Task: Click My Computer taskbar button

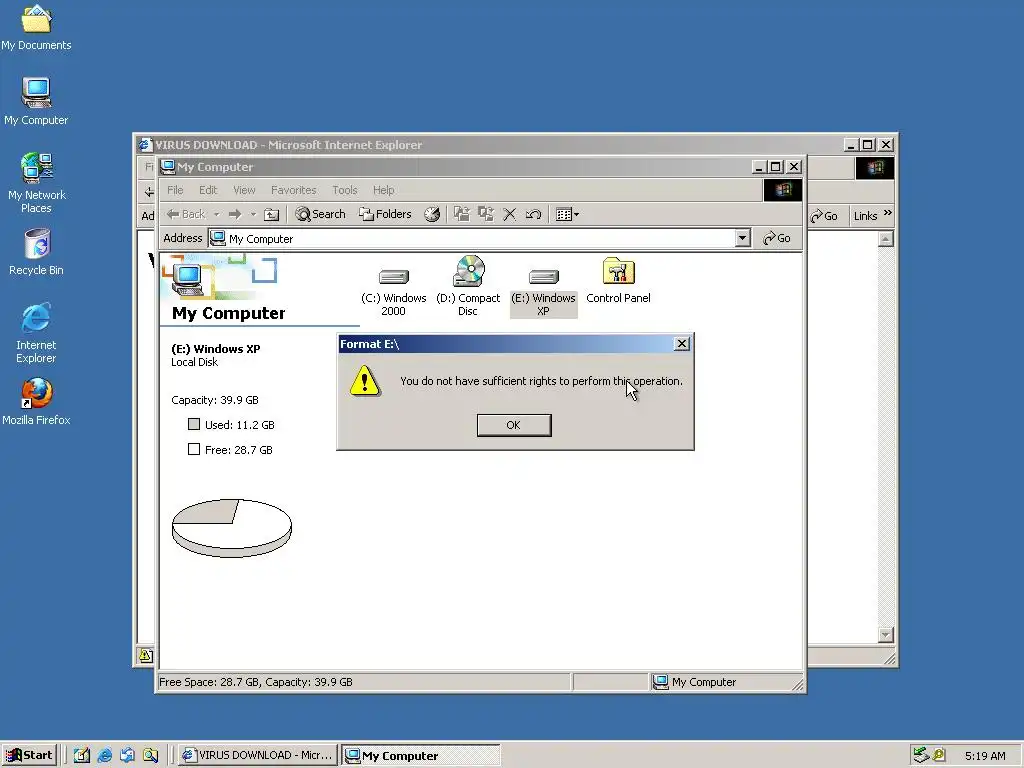Action: 421,755
